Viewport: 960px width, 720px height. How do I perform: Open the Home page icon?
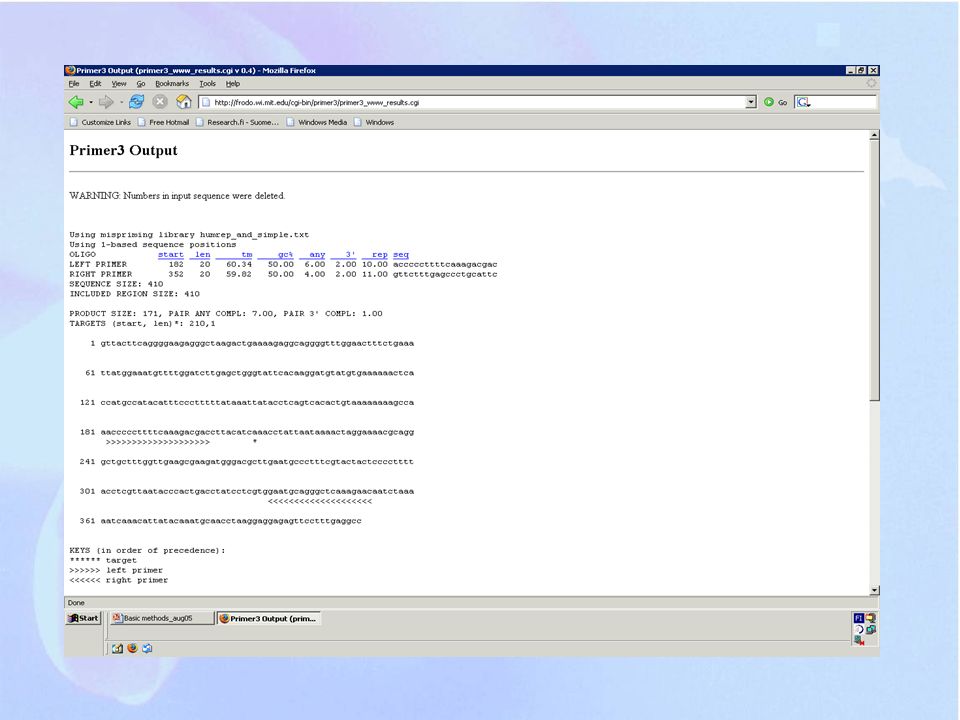coord(184,102)
